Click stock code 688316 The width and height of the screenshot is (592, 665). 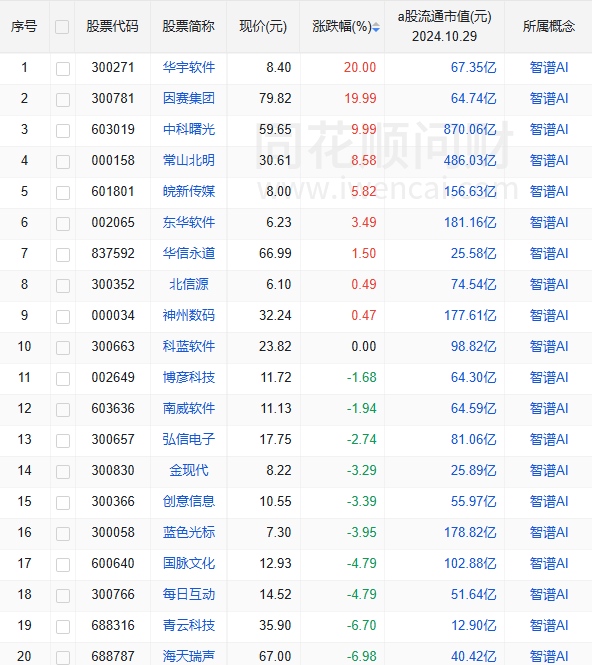coord(113,624)
